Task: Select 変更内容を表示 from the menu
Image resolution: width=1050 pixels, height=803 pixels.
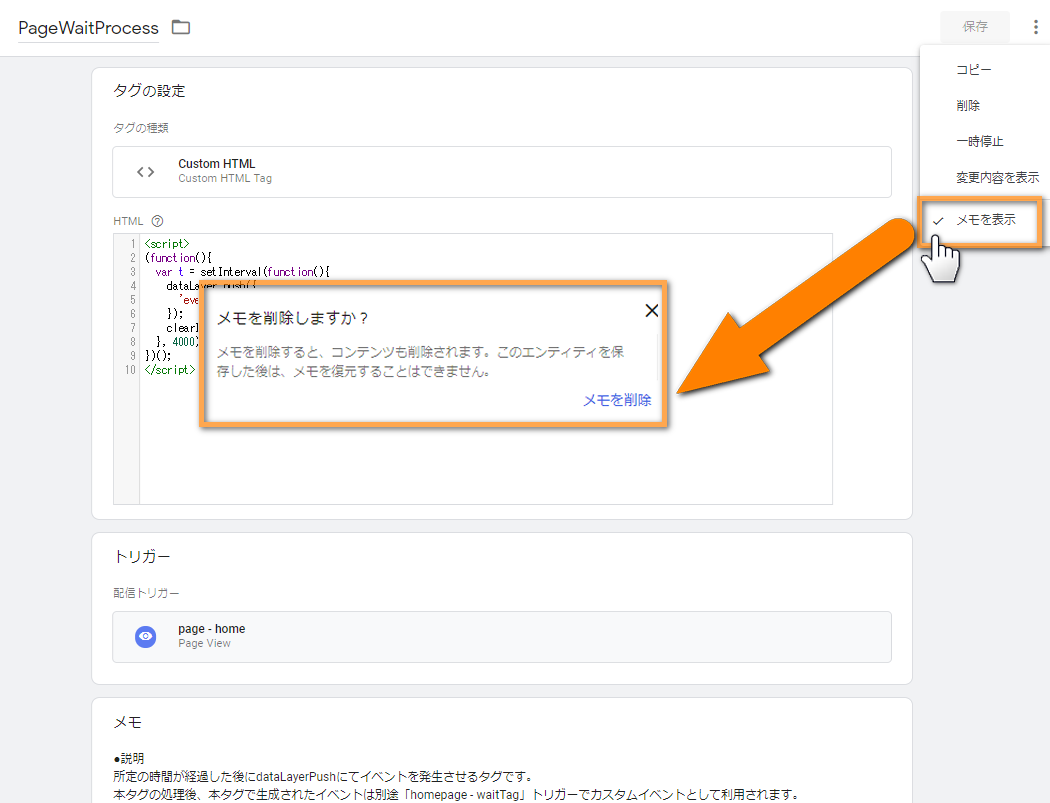Action: pos(997,177)
